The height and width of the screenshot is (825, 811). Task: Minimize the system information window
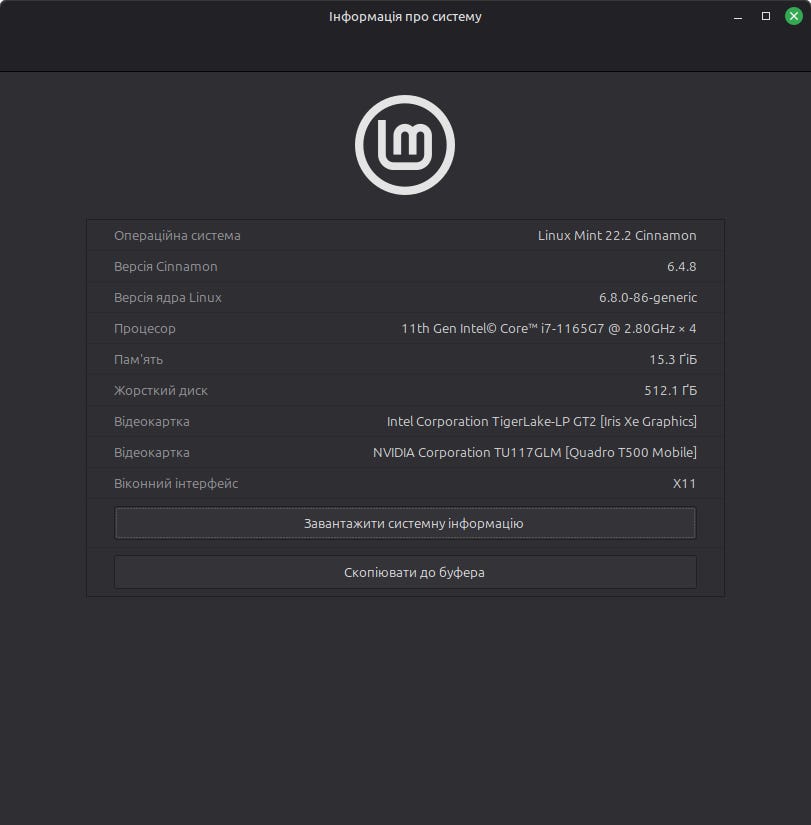click(738, 16)
